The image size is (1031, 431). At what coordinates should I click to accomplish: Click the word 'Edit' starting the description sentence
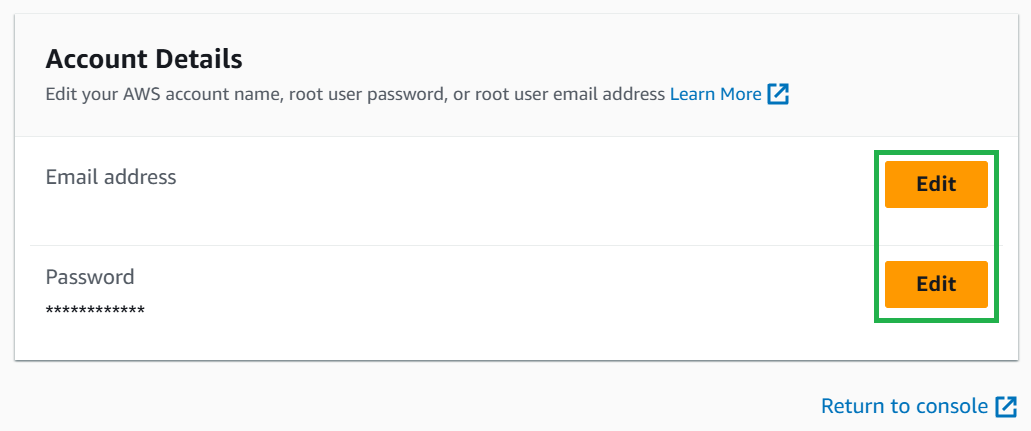[61, 95]
